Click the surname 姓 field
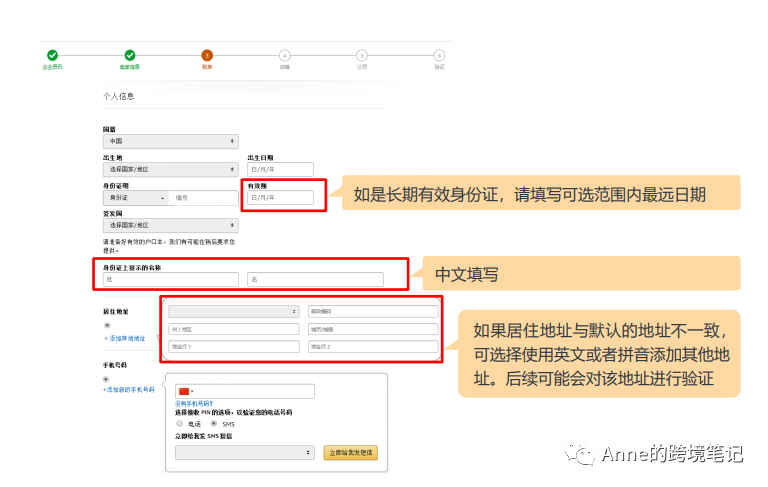 click(x=170, y=279)
